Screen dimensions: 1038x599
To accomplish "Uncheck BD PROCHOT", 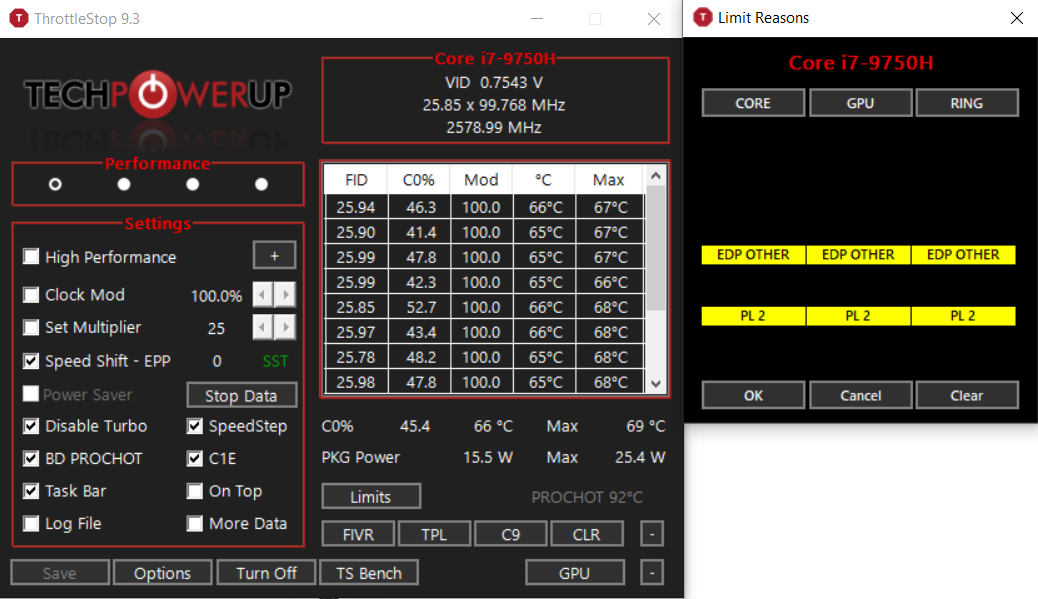I will point(31,458).
